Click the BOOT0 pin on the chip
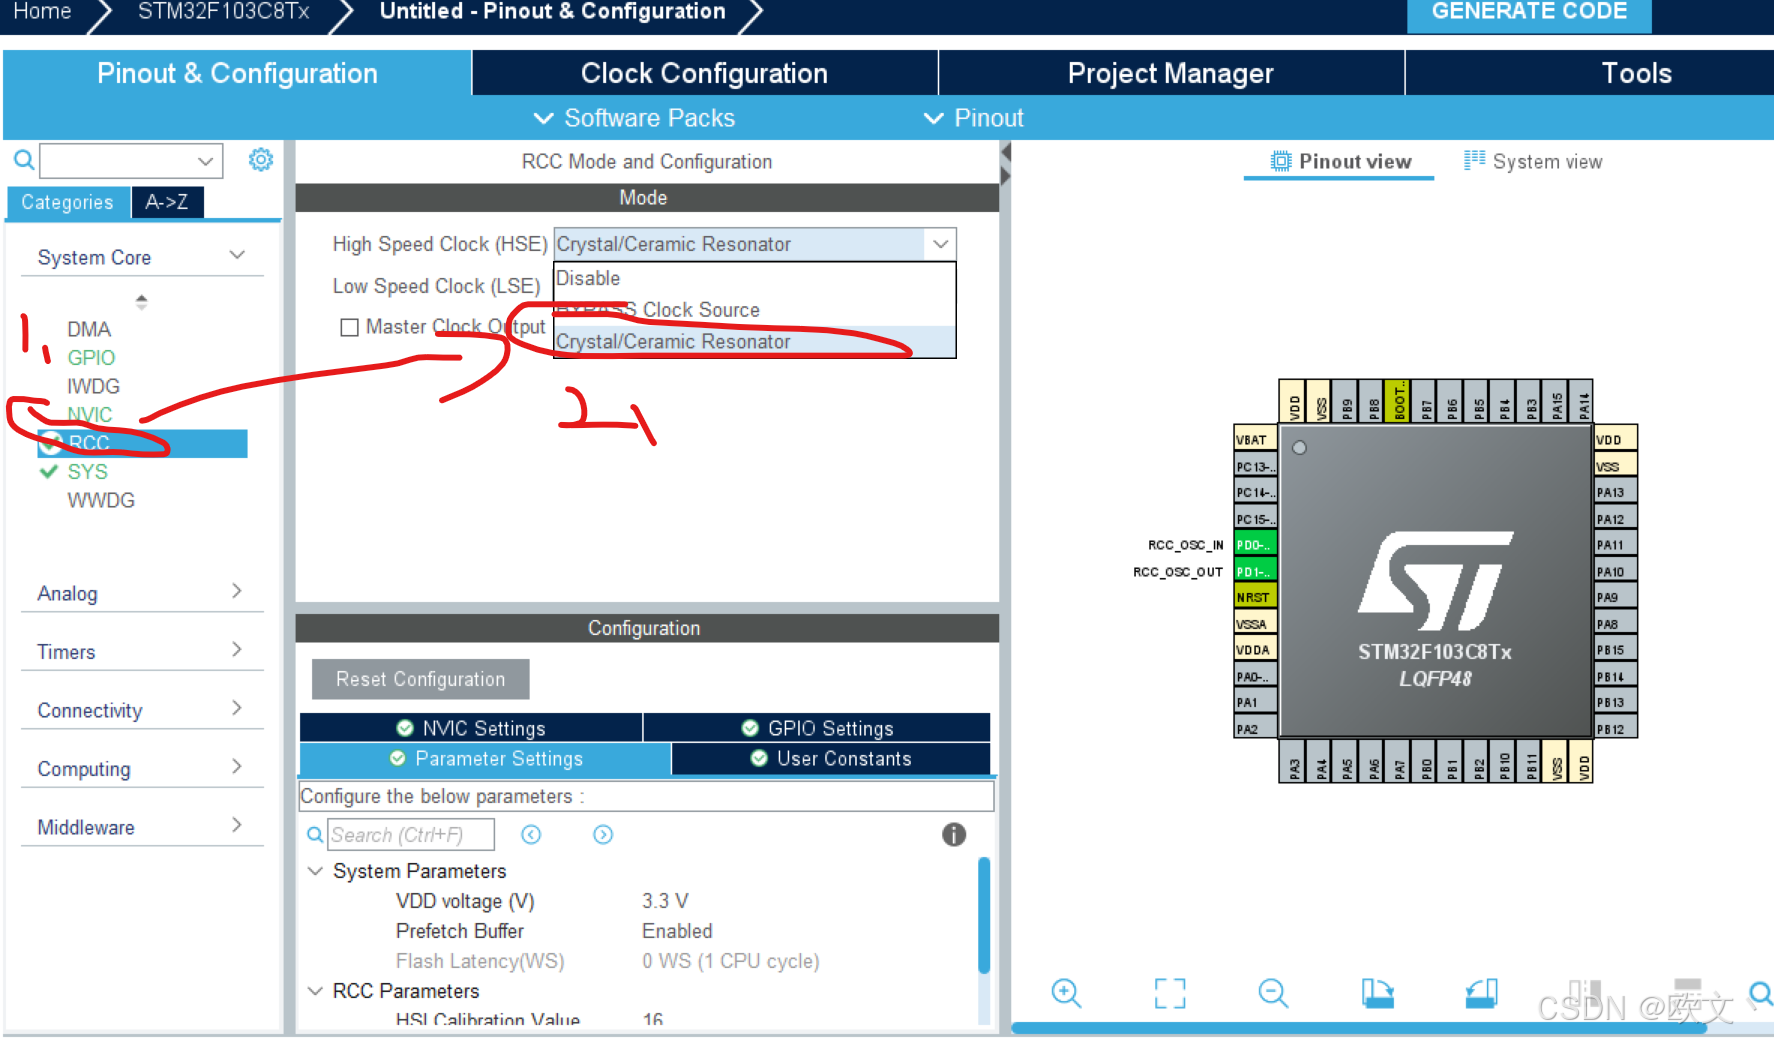 coord(1399,401)
